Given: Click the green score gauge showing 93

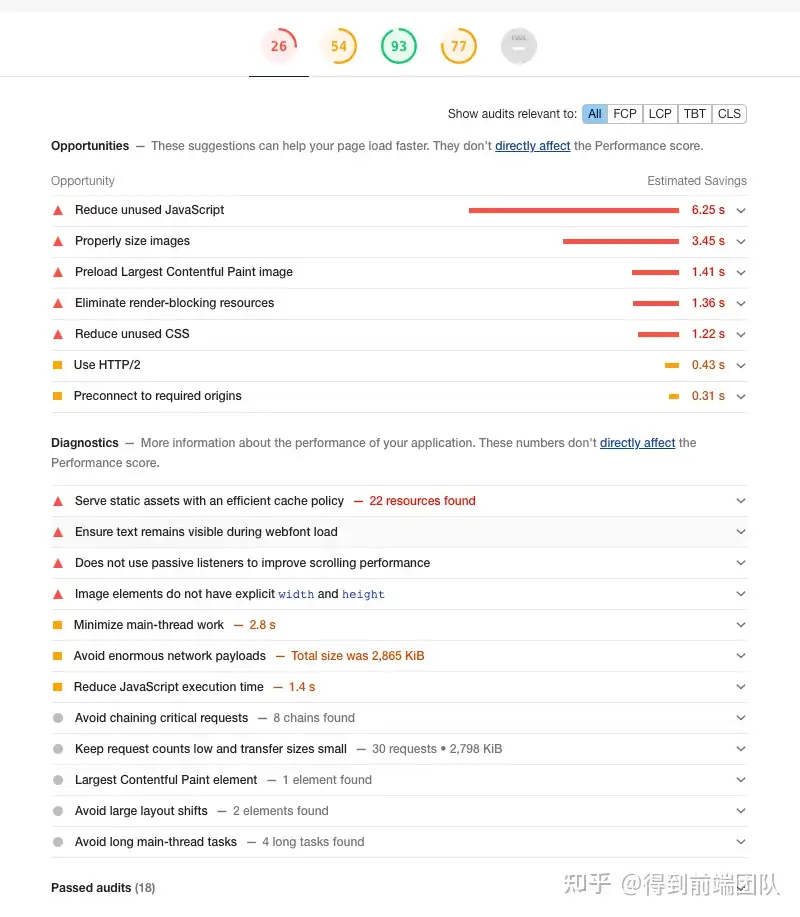Looking at the screenshot, I should [399, 46].
